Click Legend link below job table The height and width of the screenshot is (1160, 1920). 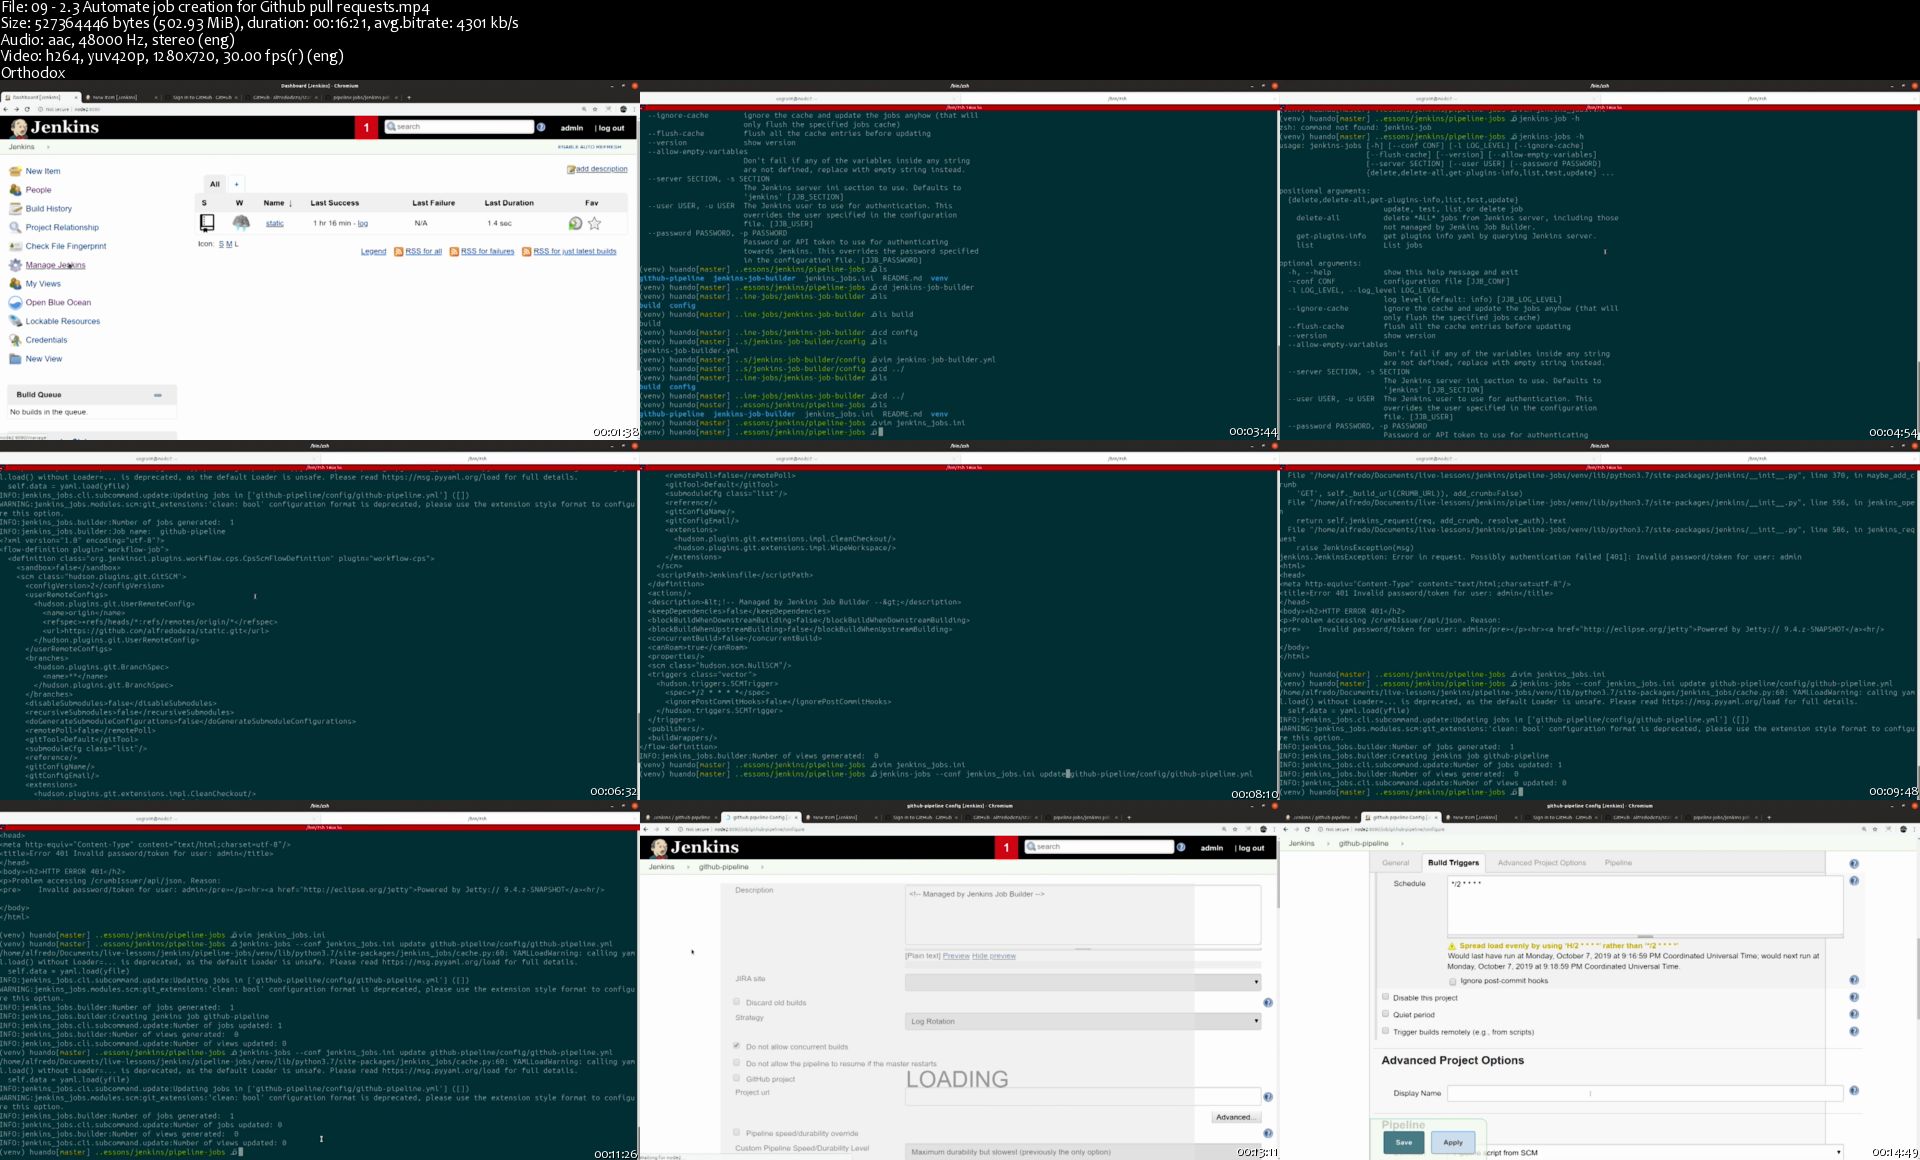point(373,251)
